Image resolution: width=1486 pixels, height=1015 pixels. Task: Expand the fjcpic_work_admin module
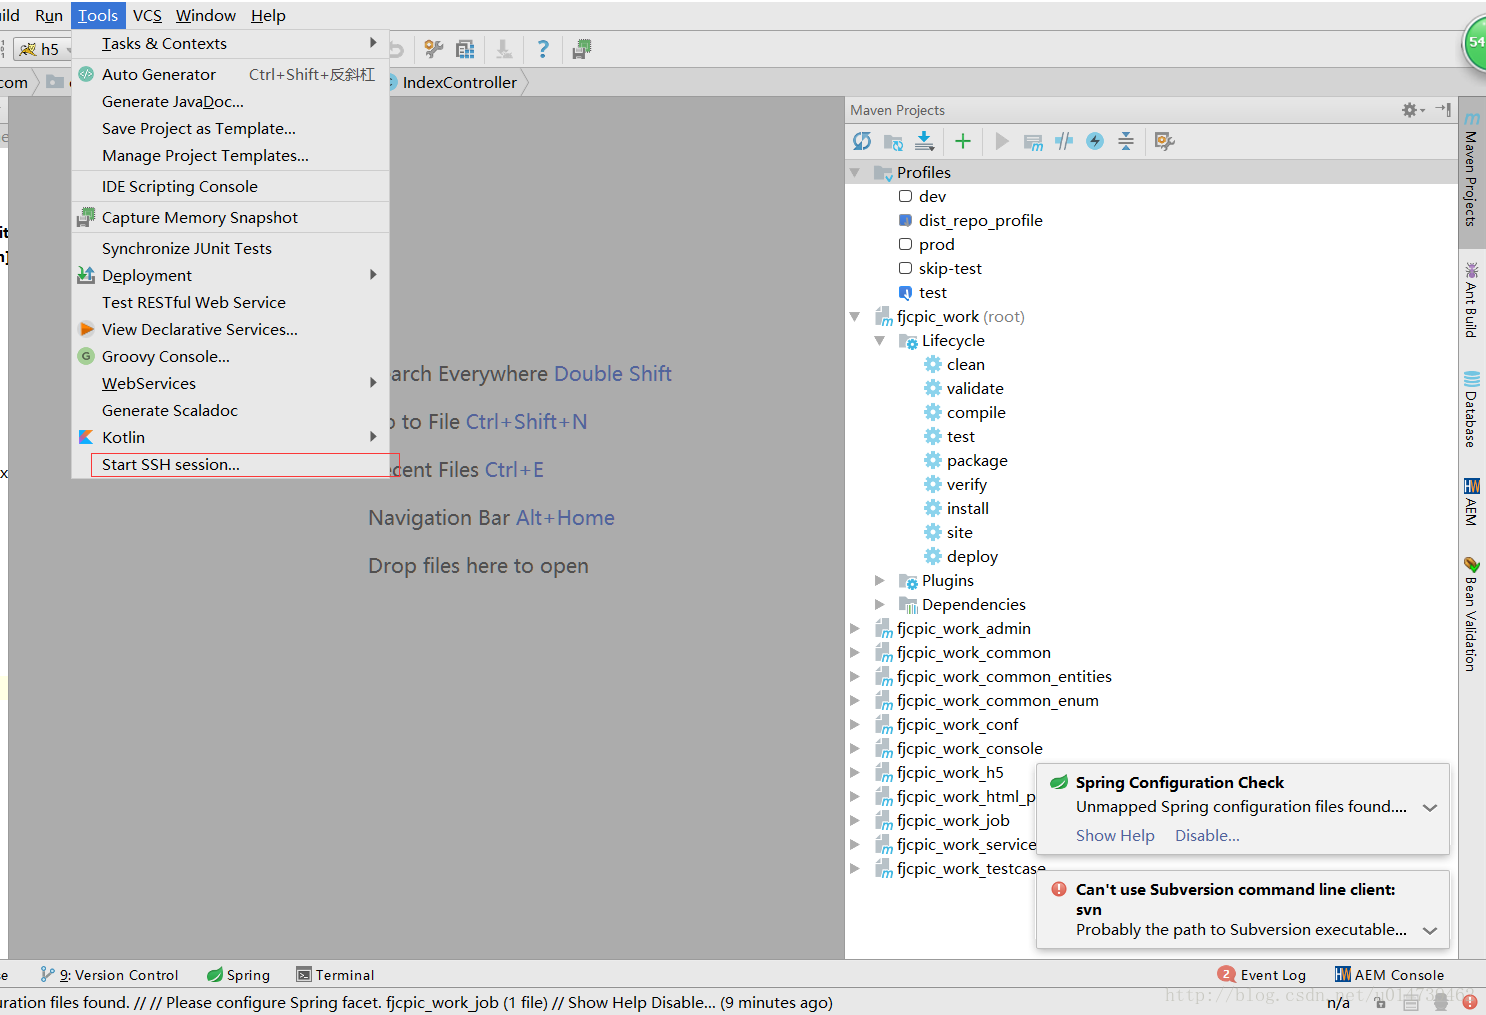click(x=855, y=628)
